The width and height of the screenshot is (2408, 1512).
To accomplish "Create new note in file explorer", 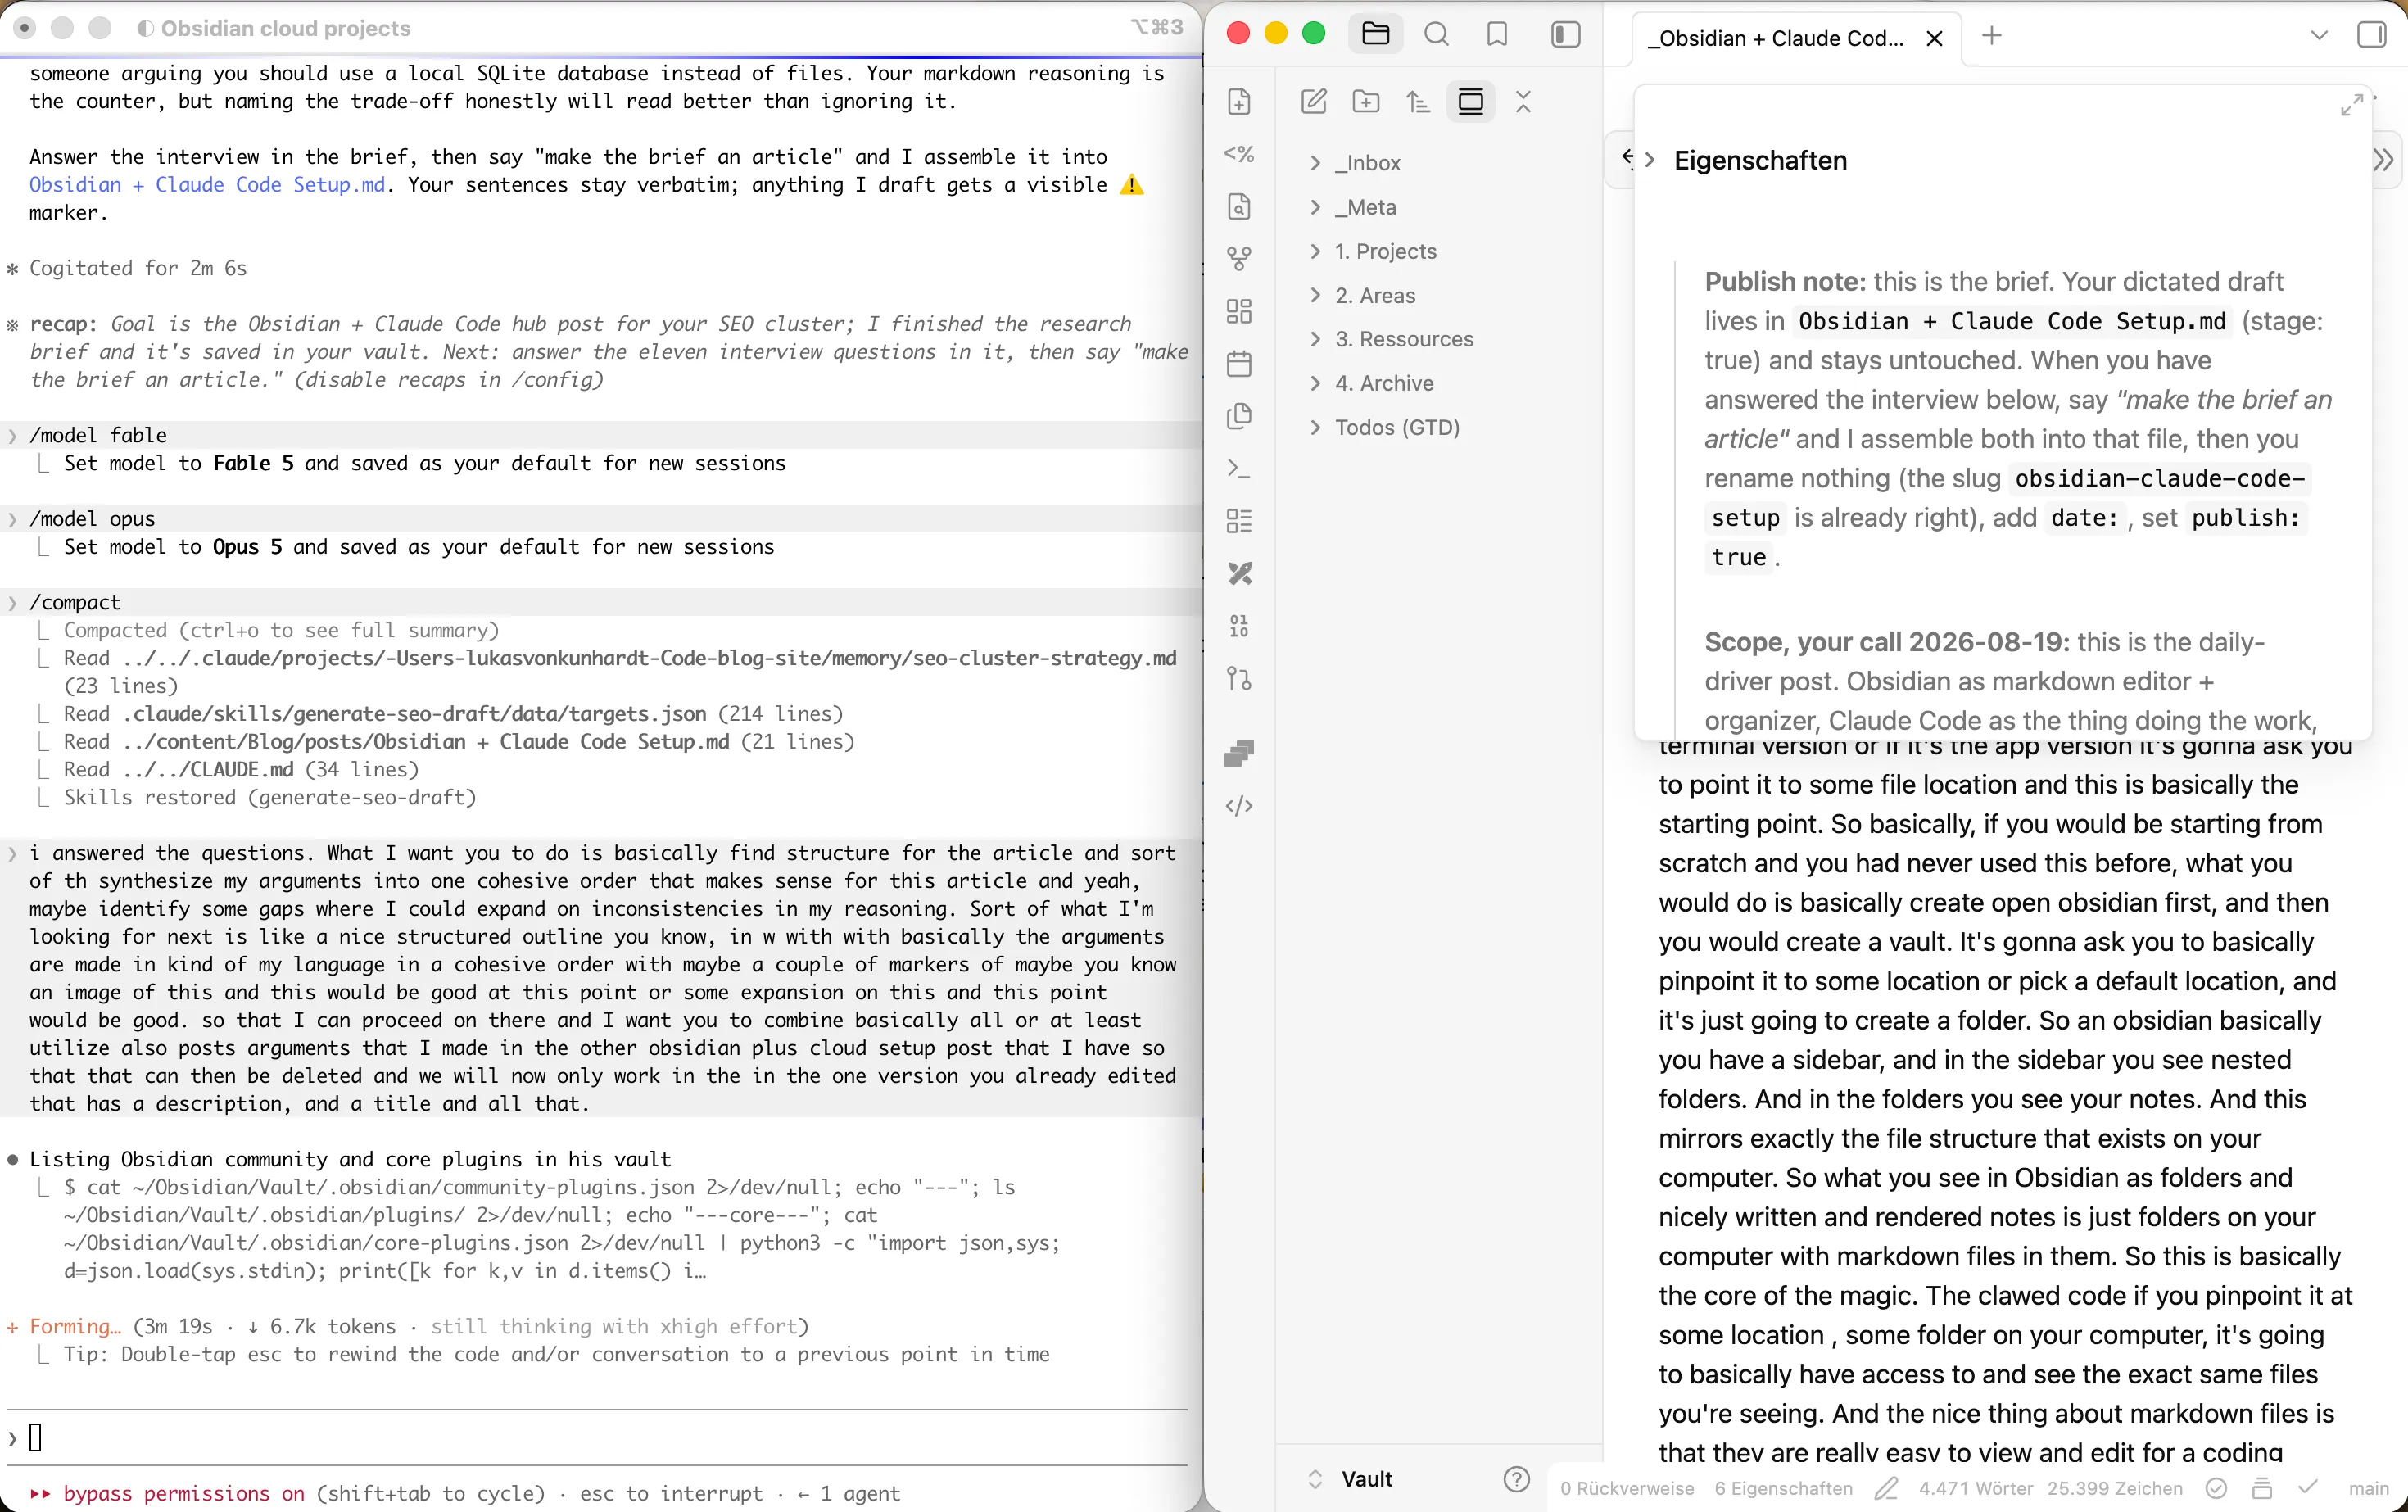I will tap(1314, 101).
